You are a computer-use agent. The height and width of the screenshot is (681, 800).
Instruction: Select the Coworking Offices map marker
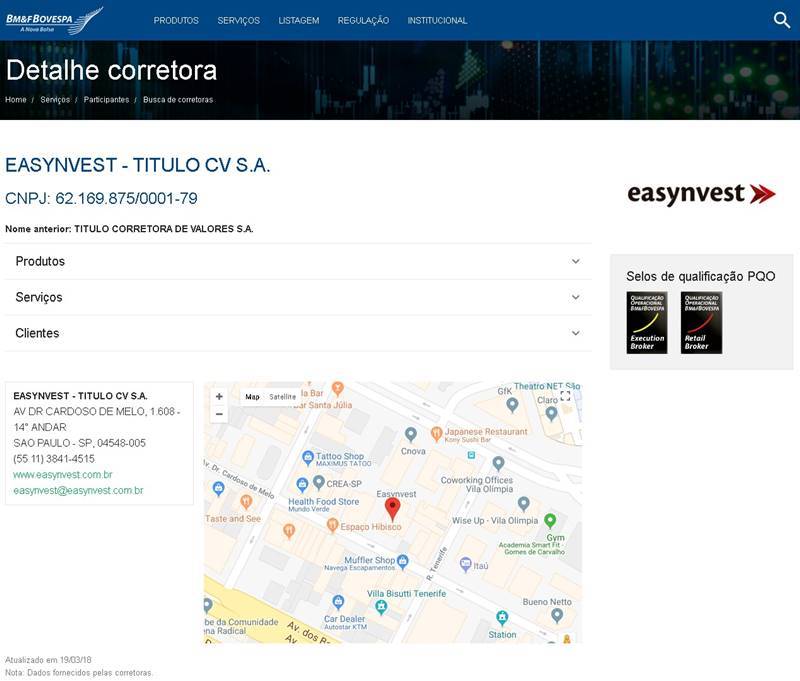(498, 464)
